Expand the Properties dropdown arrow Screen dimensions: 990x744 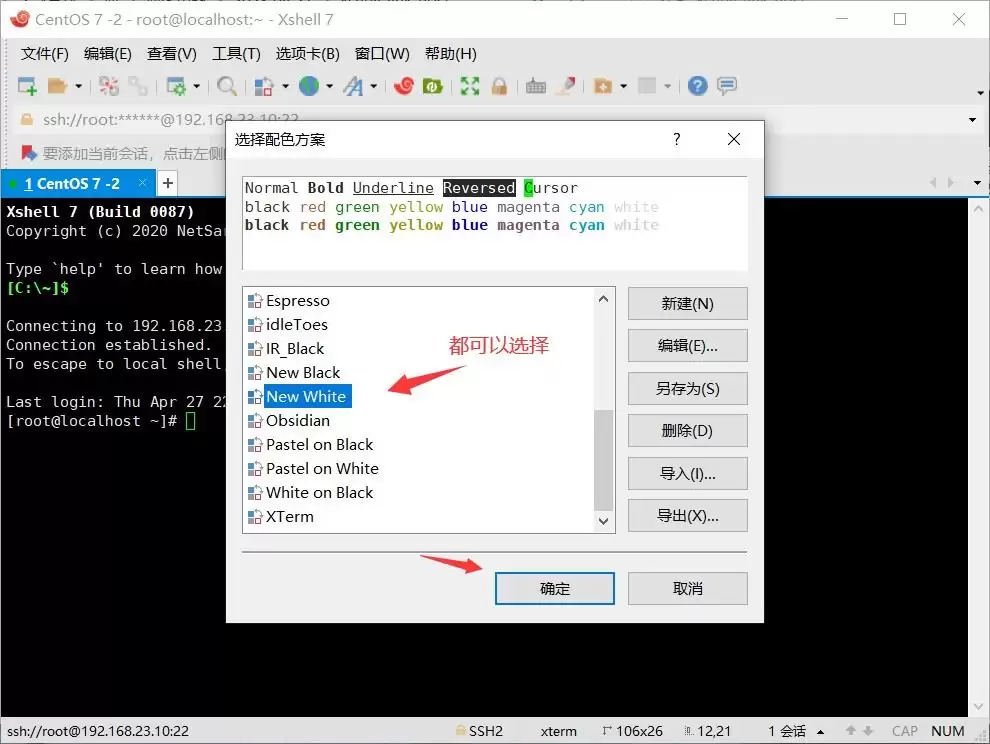coord(196,86)
